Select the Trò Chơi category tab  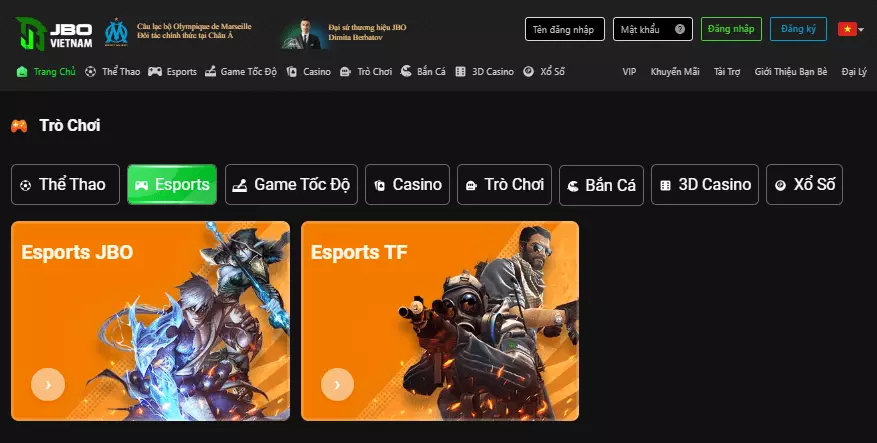(x=504, y=185)
